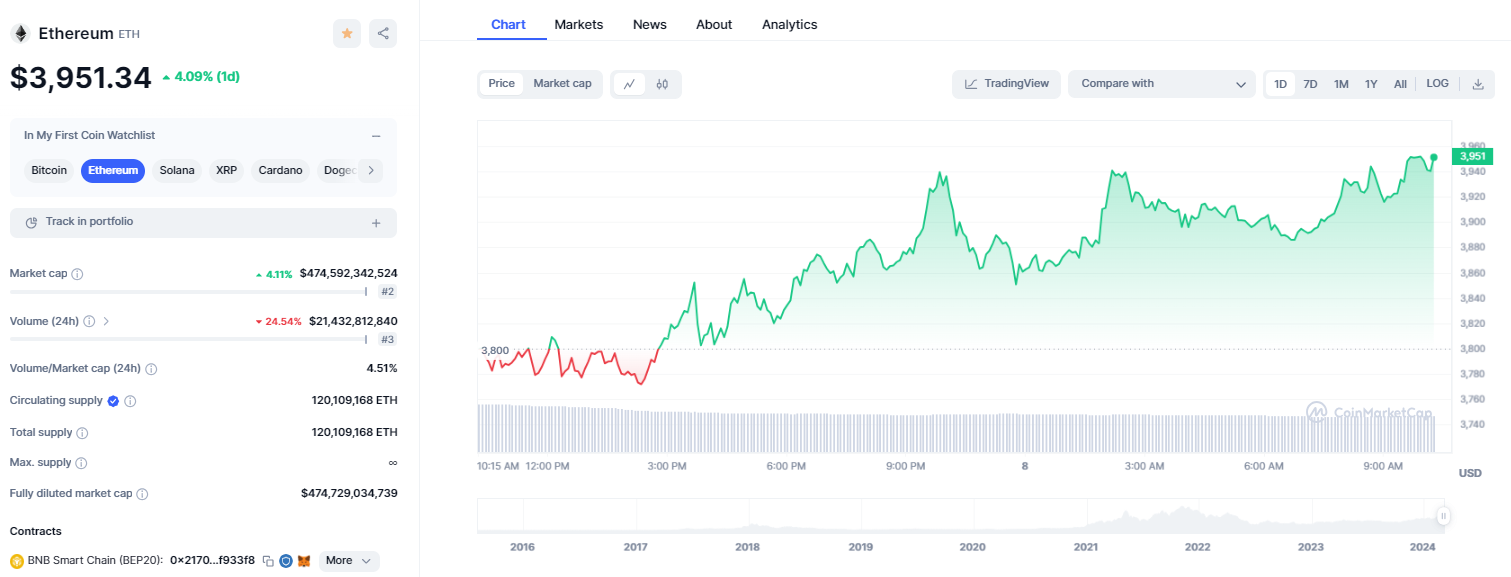
Task: Set chart range to 7D
Action: (1310, 84)
